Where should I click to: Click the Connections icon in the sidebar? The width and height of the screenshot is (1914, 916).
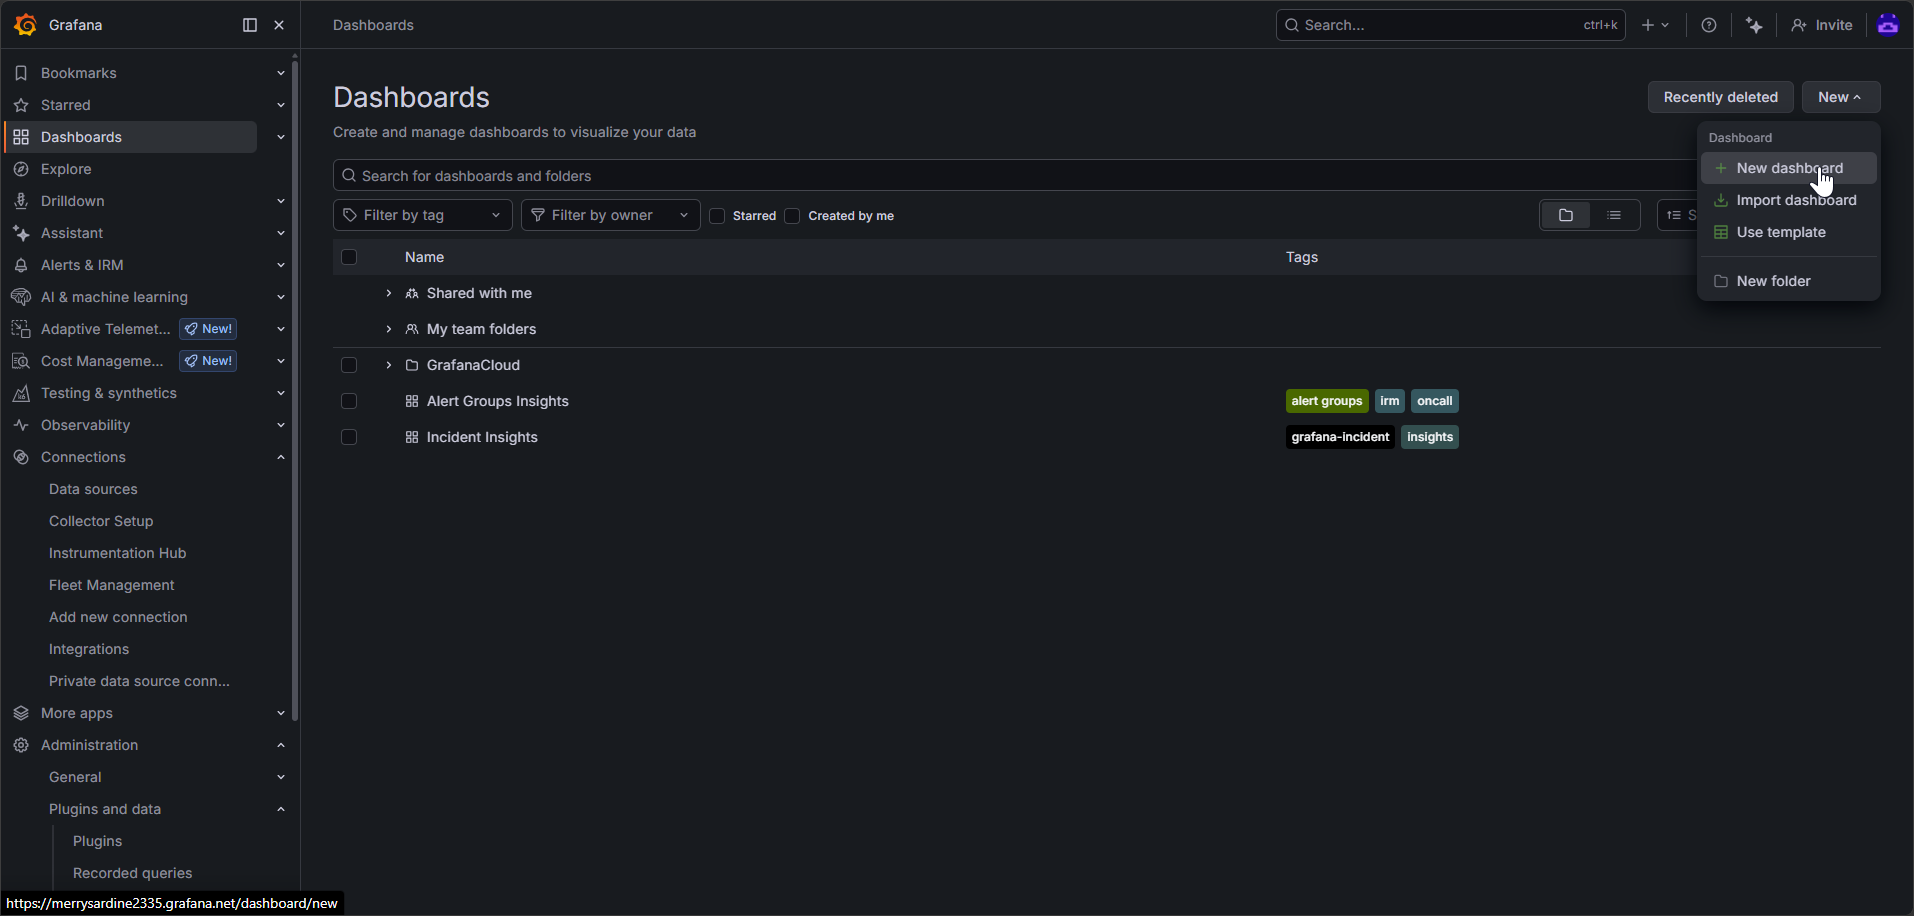[x=21, y=457]
